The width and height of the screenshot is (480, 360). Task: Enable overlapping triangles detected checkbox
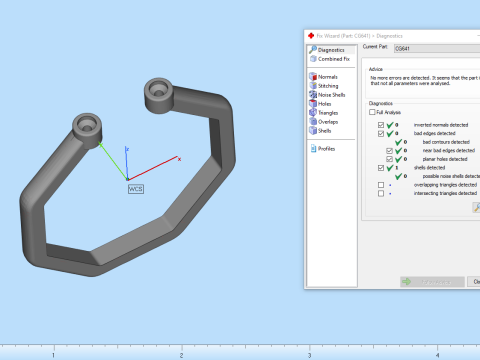coord(381,185)
